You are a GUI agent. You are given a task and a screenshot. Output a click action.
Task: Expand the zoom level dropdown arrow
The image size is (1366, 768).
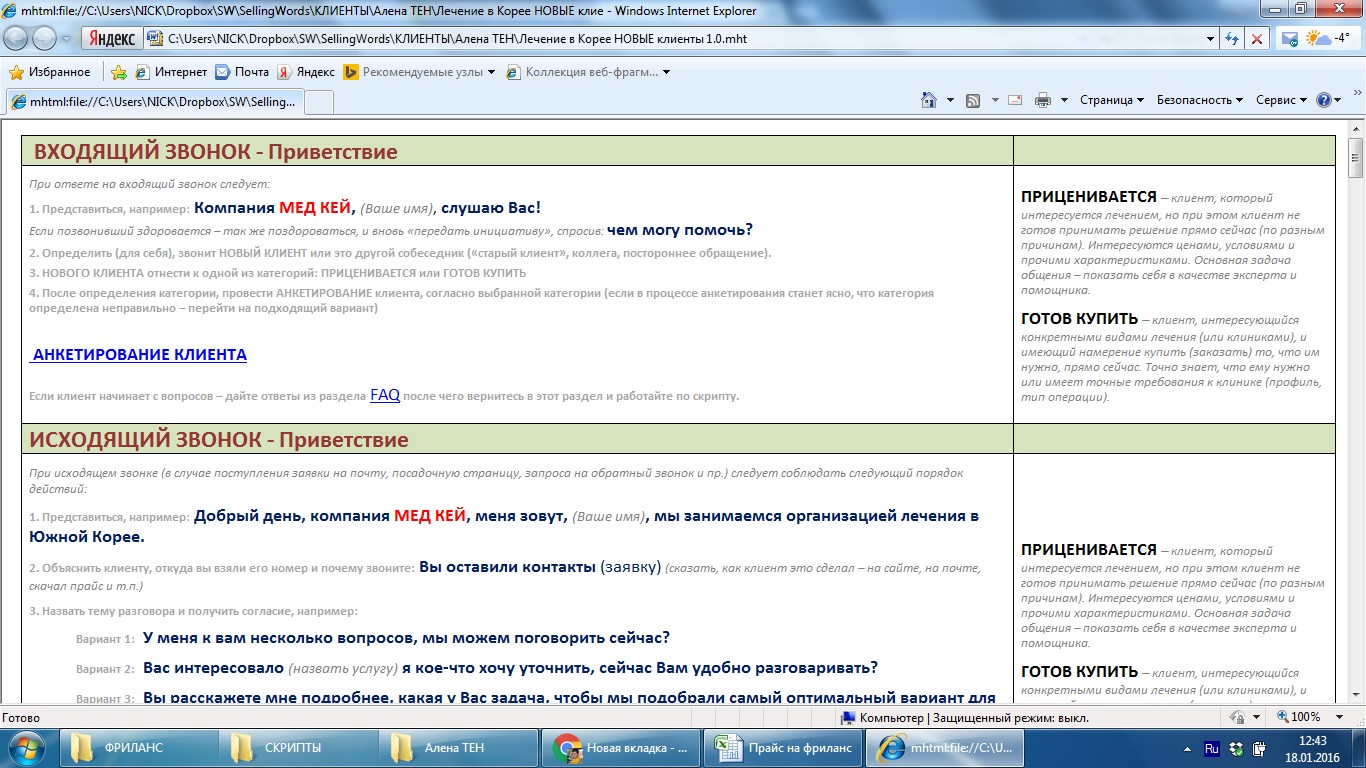pyautogui.click(x=1341, y=717)
